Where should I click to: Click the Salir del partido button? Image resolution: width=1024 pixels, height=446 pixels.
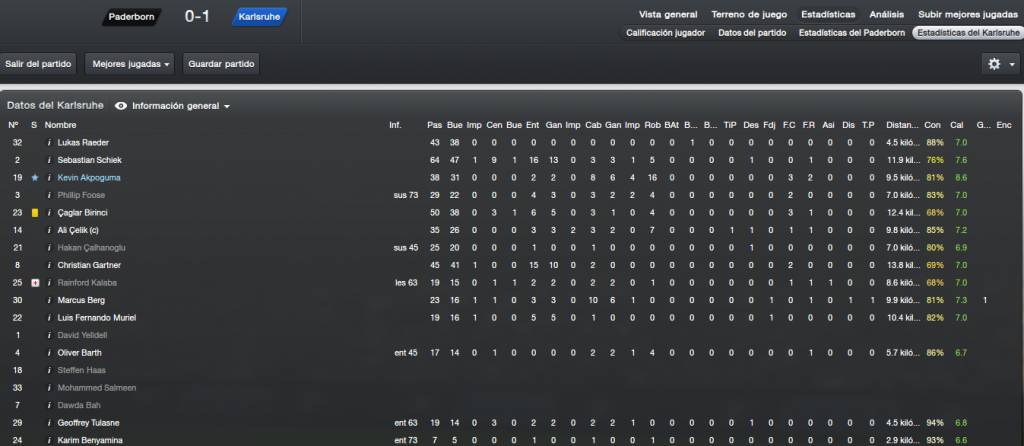coord(39,65)
